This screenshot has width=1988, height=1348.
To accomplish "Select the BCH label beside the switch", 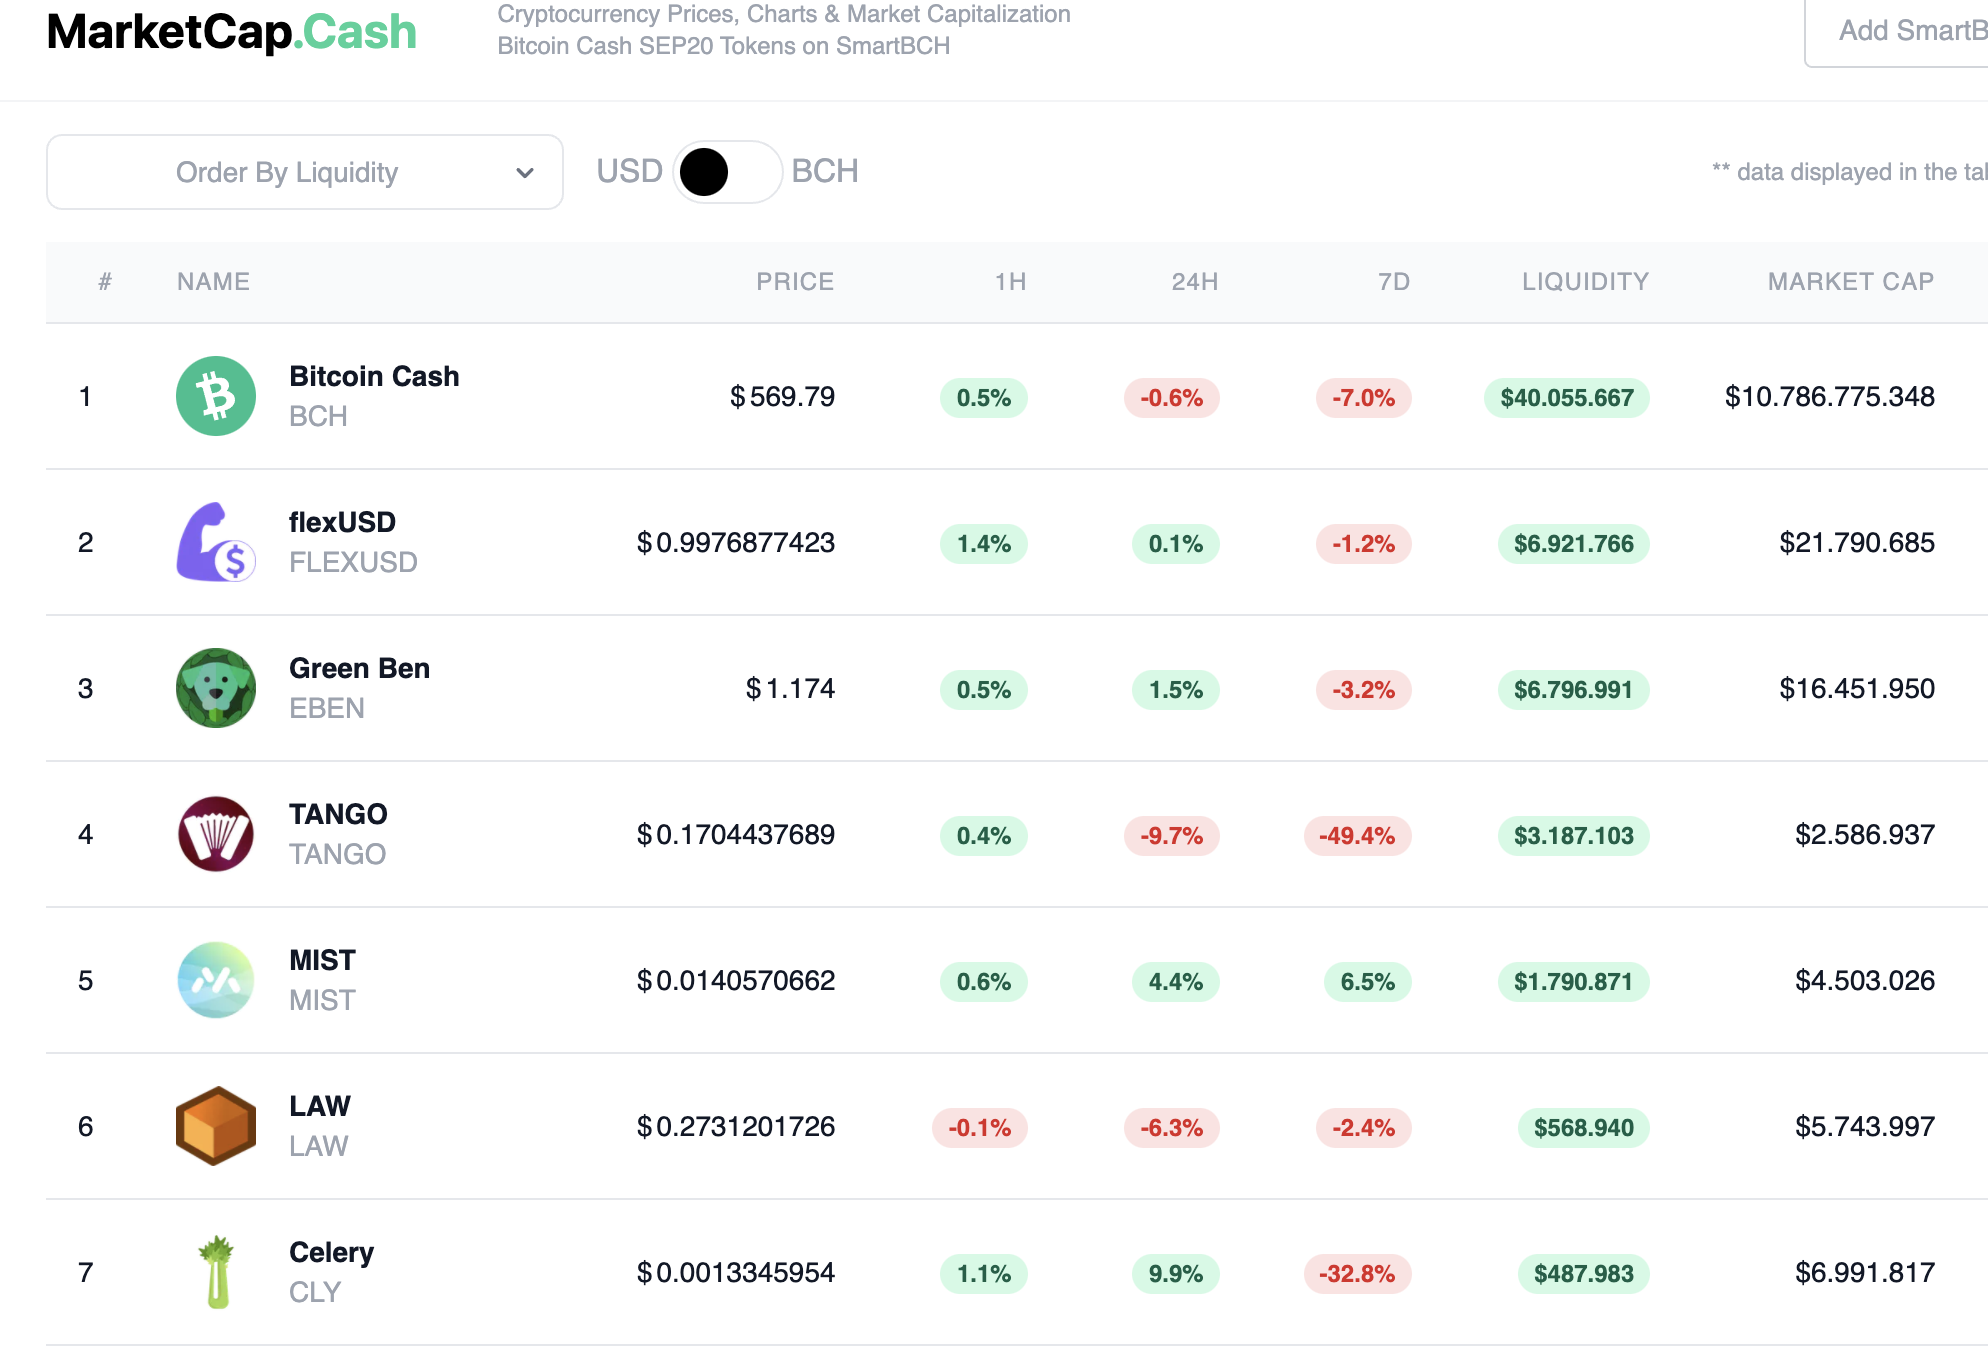I will coord(825,171).
